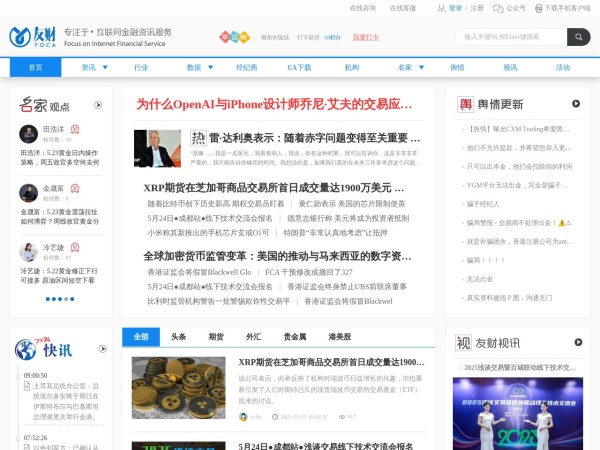This screenshot has width=600, height=450.
Task: Click the 快讯 globe icon
Action: [x=25, y=349]
